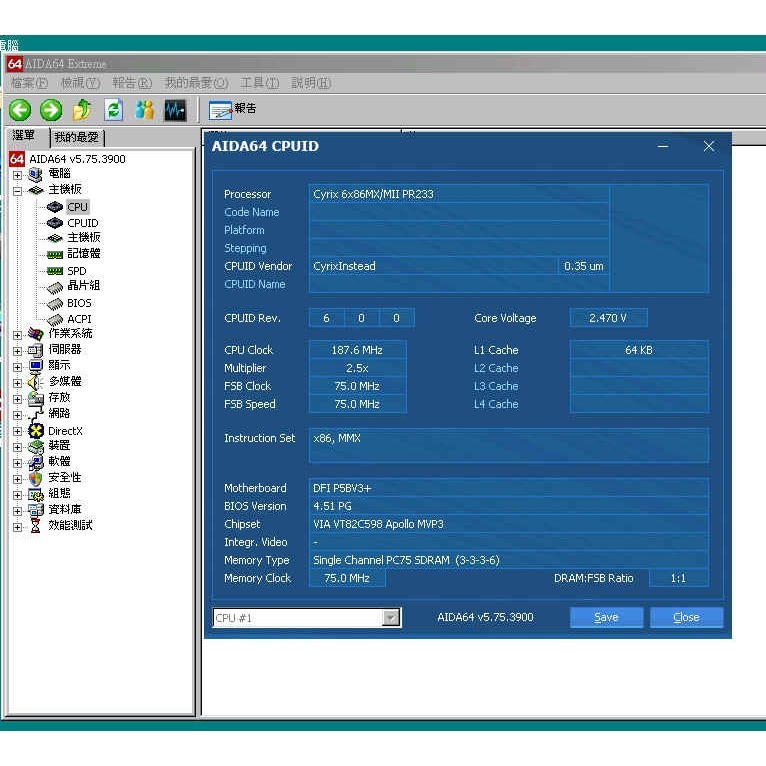Expand the 顯示 tree node
The width and height of the screenshot is (766, 766).
tap(18, 367)
